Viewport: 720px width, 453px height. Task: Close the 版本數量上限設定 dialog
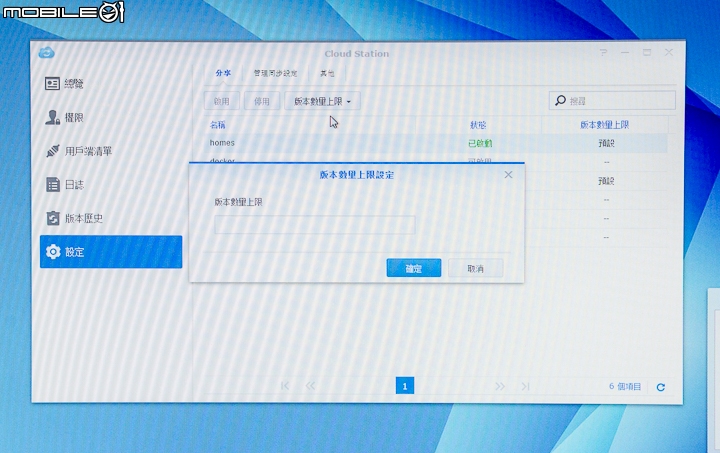point(508,174)
